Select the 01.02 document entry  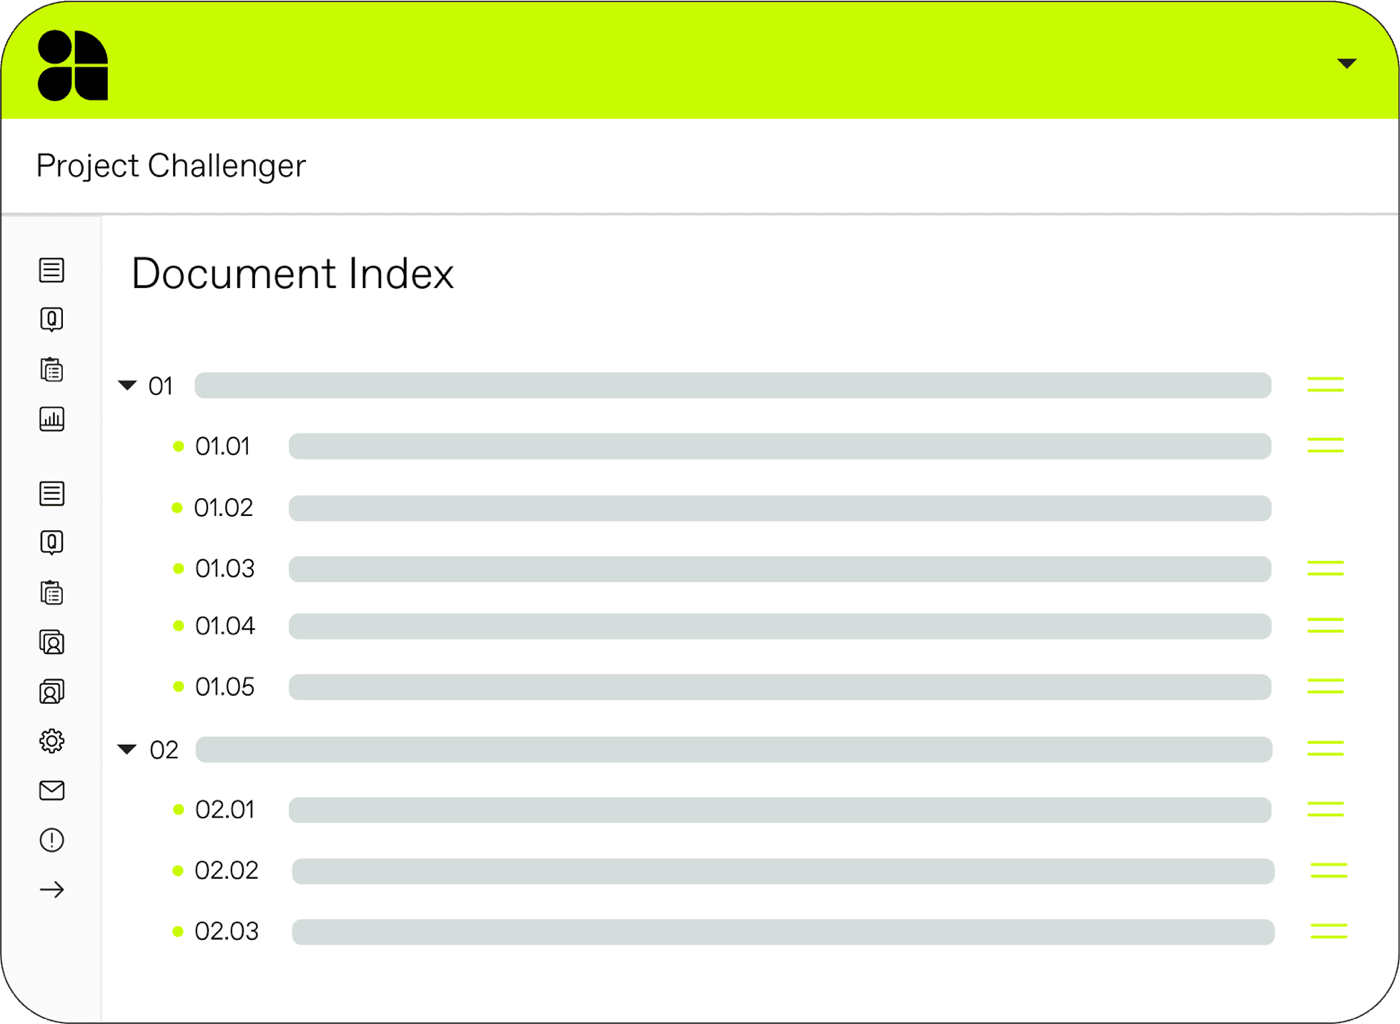224,508
